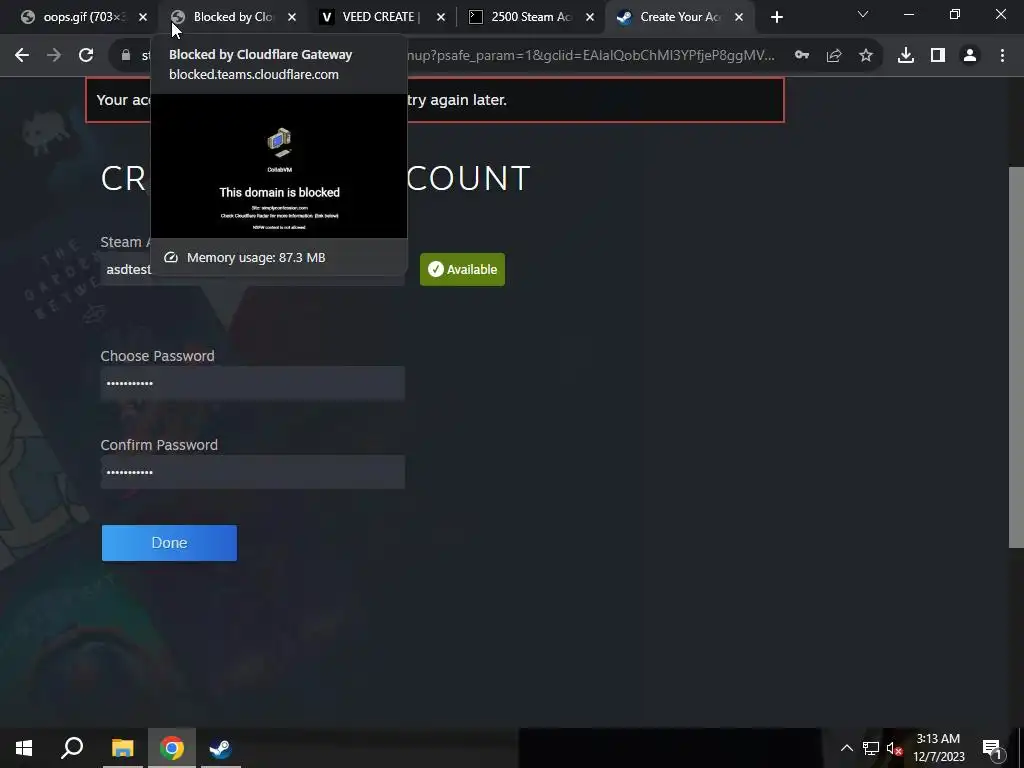This screenshot has width=1024, height=768.
Task: Close the 2500 Steam Accounts tab
Action: 590,18
